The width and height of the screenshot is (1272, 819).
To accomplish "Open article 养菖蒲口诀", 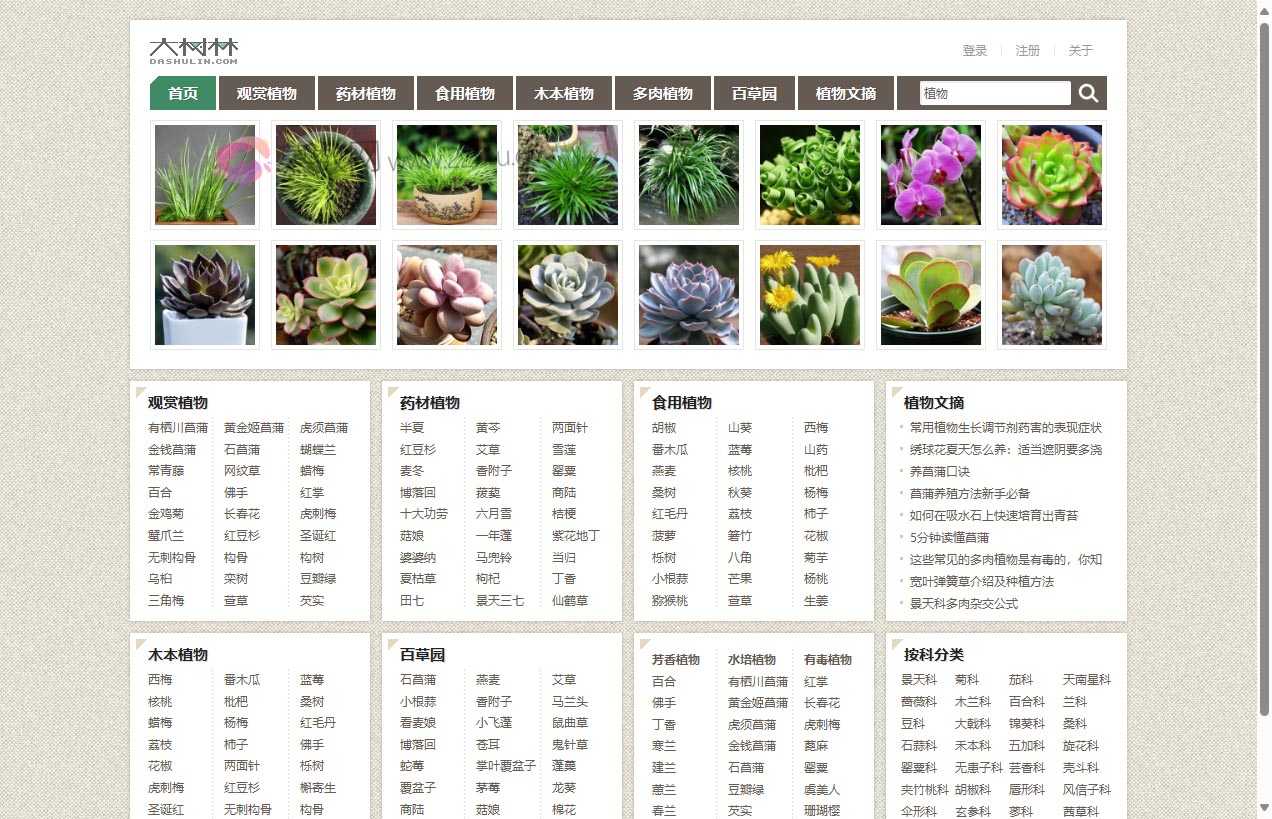I will click(x=939, y=471).
